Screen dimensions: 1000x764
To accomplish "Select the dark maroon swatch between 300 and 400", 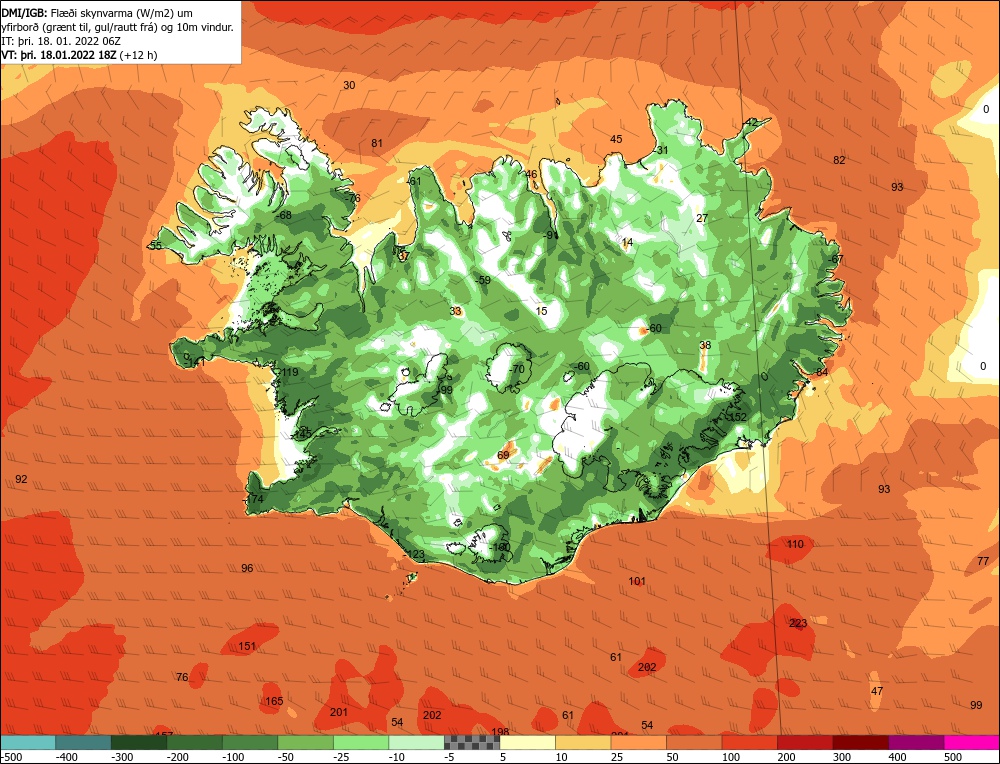I will pos(860,742).
